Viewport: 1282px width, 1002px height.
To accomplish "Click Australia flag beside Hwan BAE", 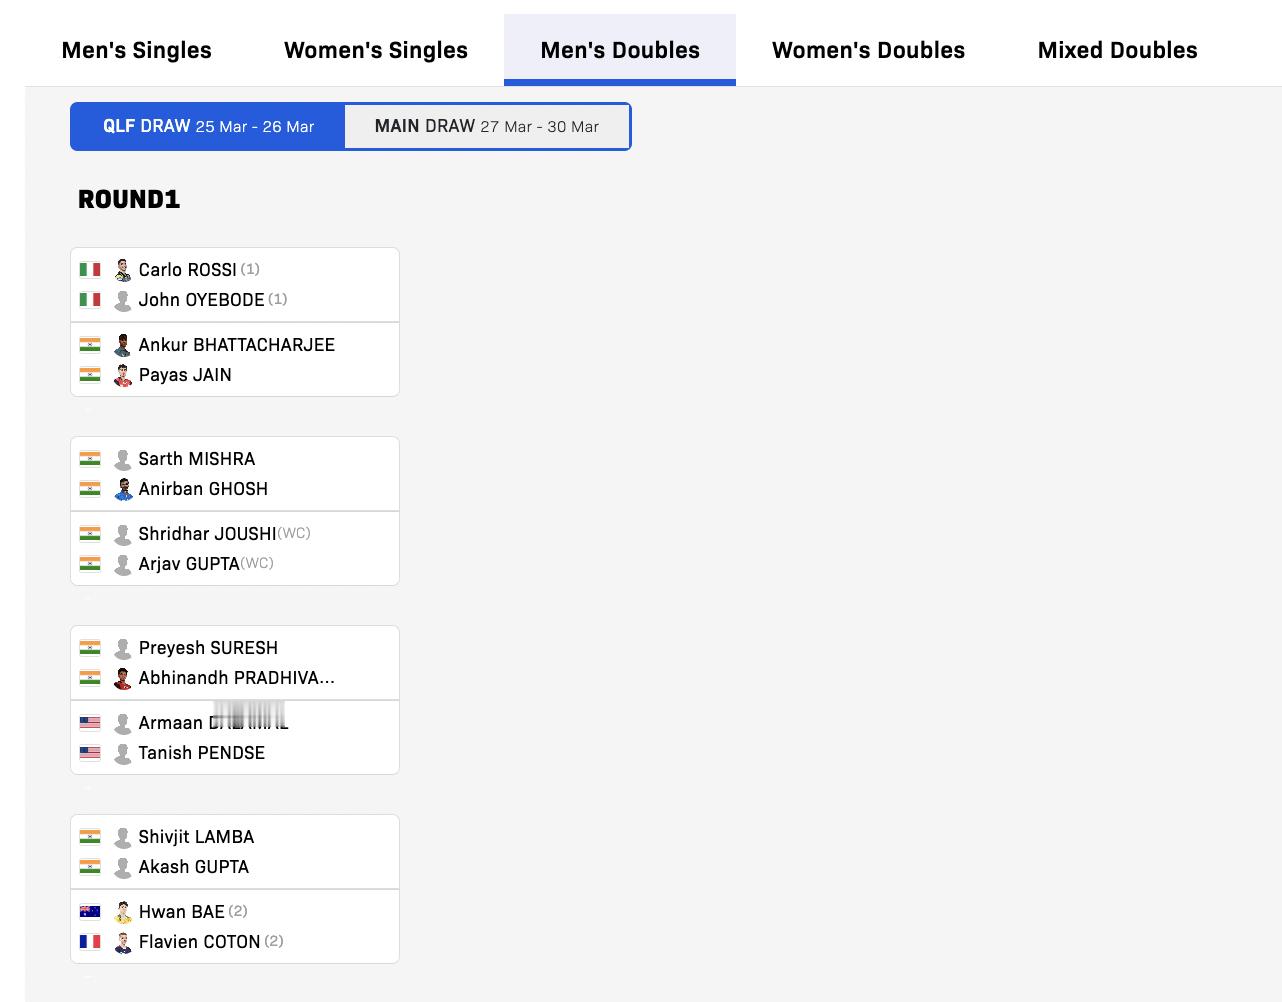I will (x=90, y=911).
